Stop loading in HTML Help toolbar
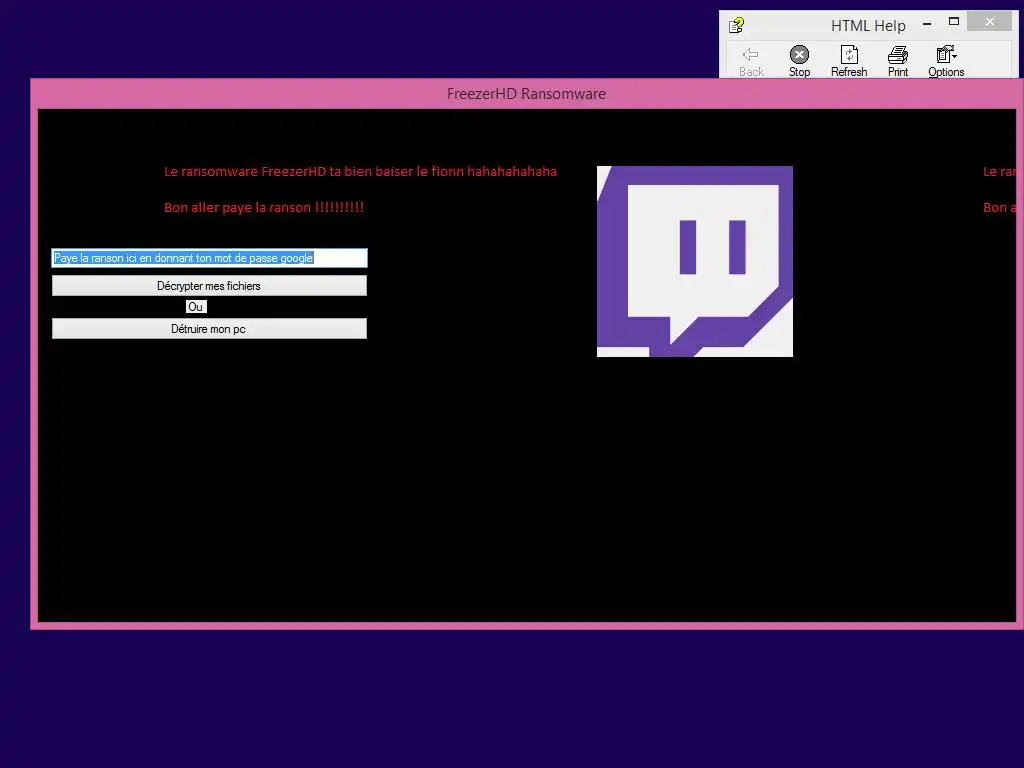 point(799,61)
